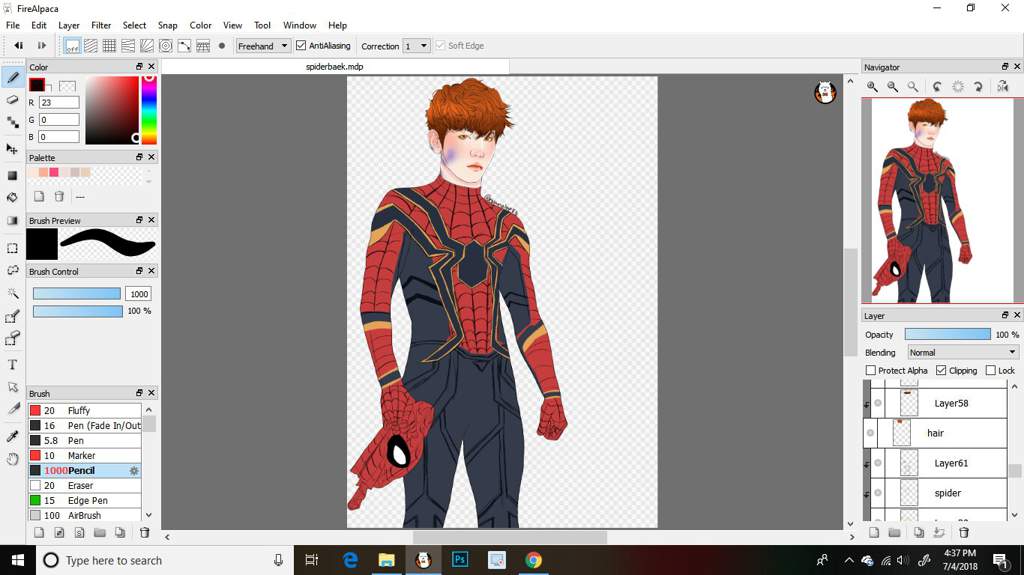
Task: Select the Lasso tool
Action: tap(12, 271)
